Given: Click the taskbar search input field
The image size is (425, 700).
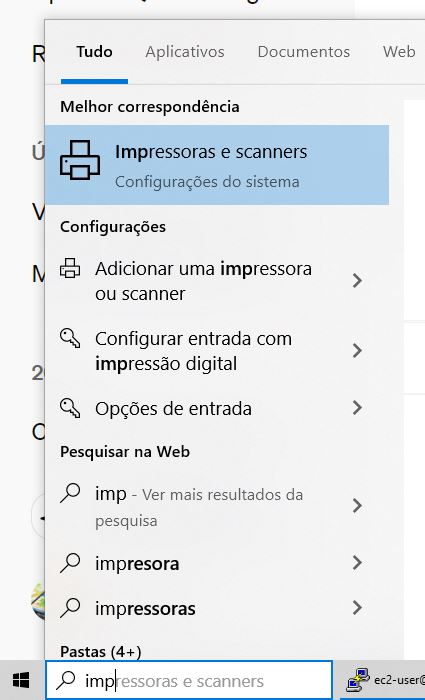Looking at the screenshot, I should tap(189, 680).
